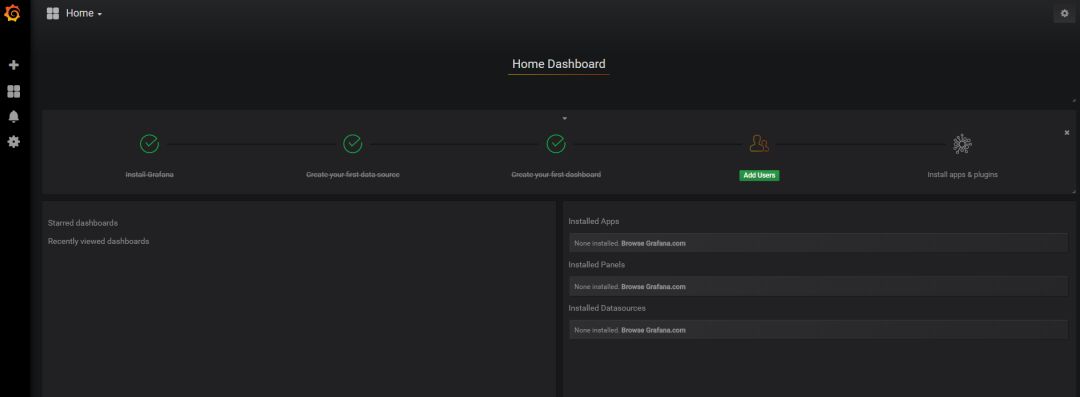The image size is (1080, 397).
Task: Click the Install Grafana green check icon
Action: tap(149, 143)
